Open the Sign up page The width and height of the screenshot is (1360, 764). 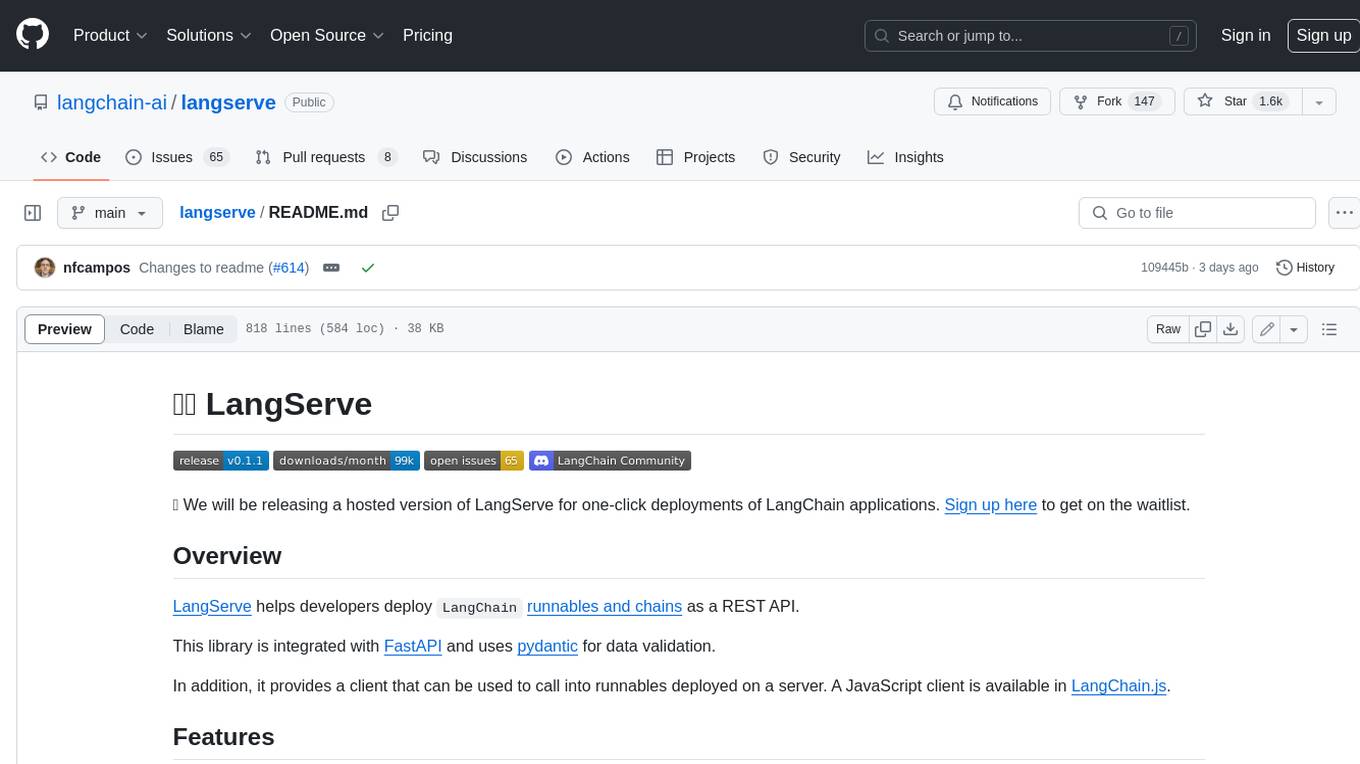[1323, 35]
